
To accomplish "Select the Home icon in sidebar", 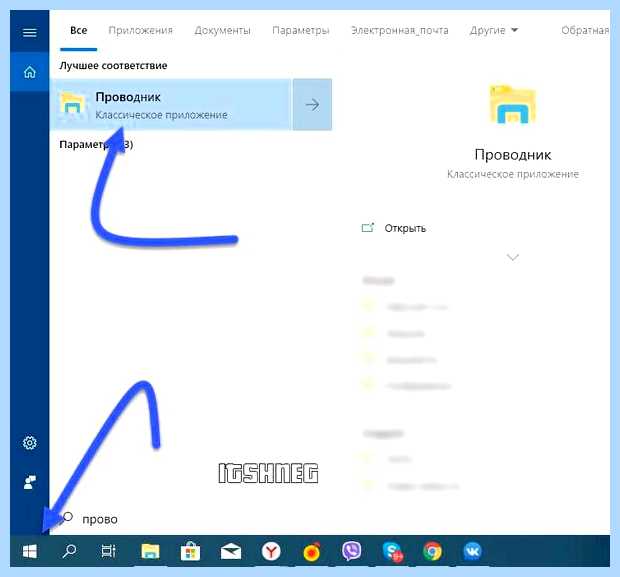I will click(x=30, y=72).
